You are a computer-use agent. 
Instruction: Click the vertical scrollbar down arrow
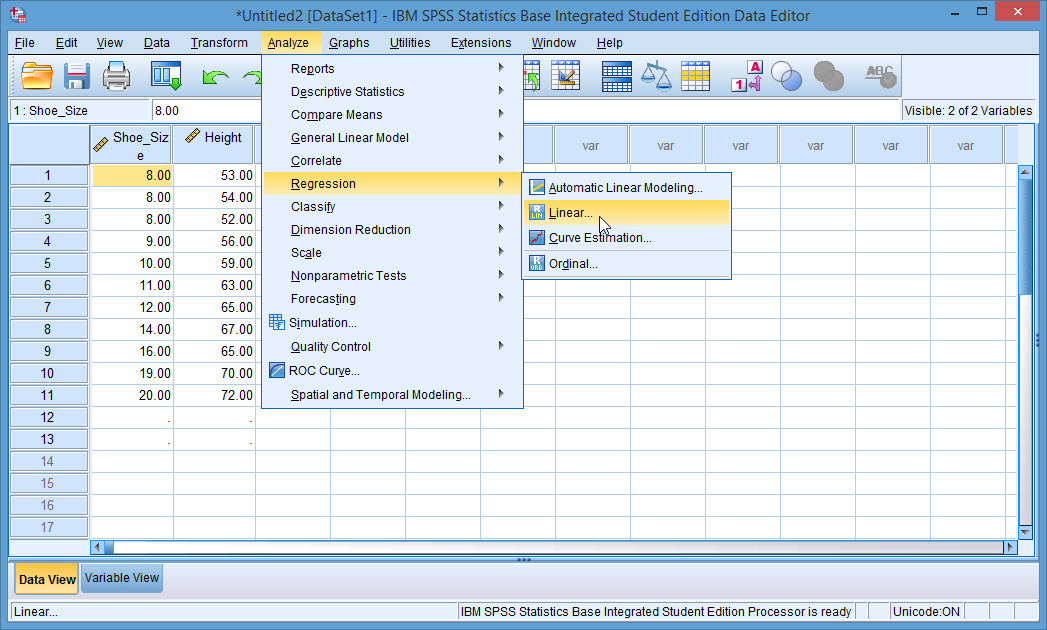point(1026,532)
